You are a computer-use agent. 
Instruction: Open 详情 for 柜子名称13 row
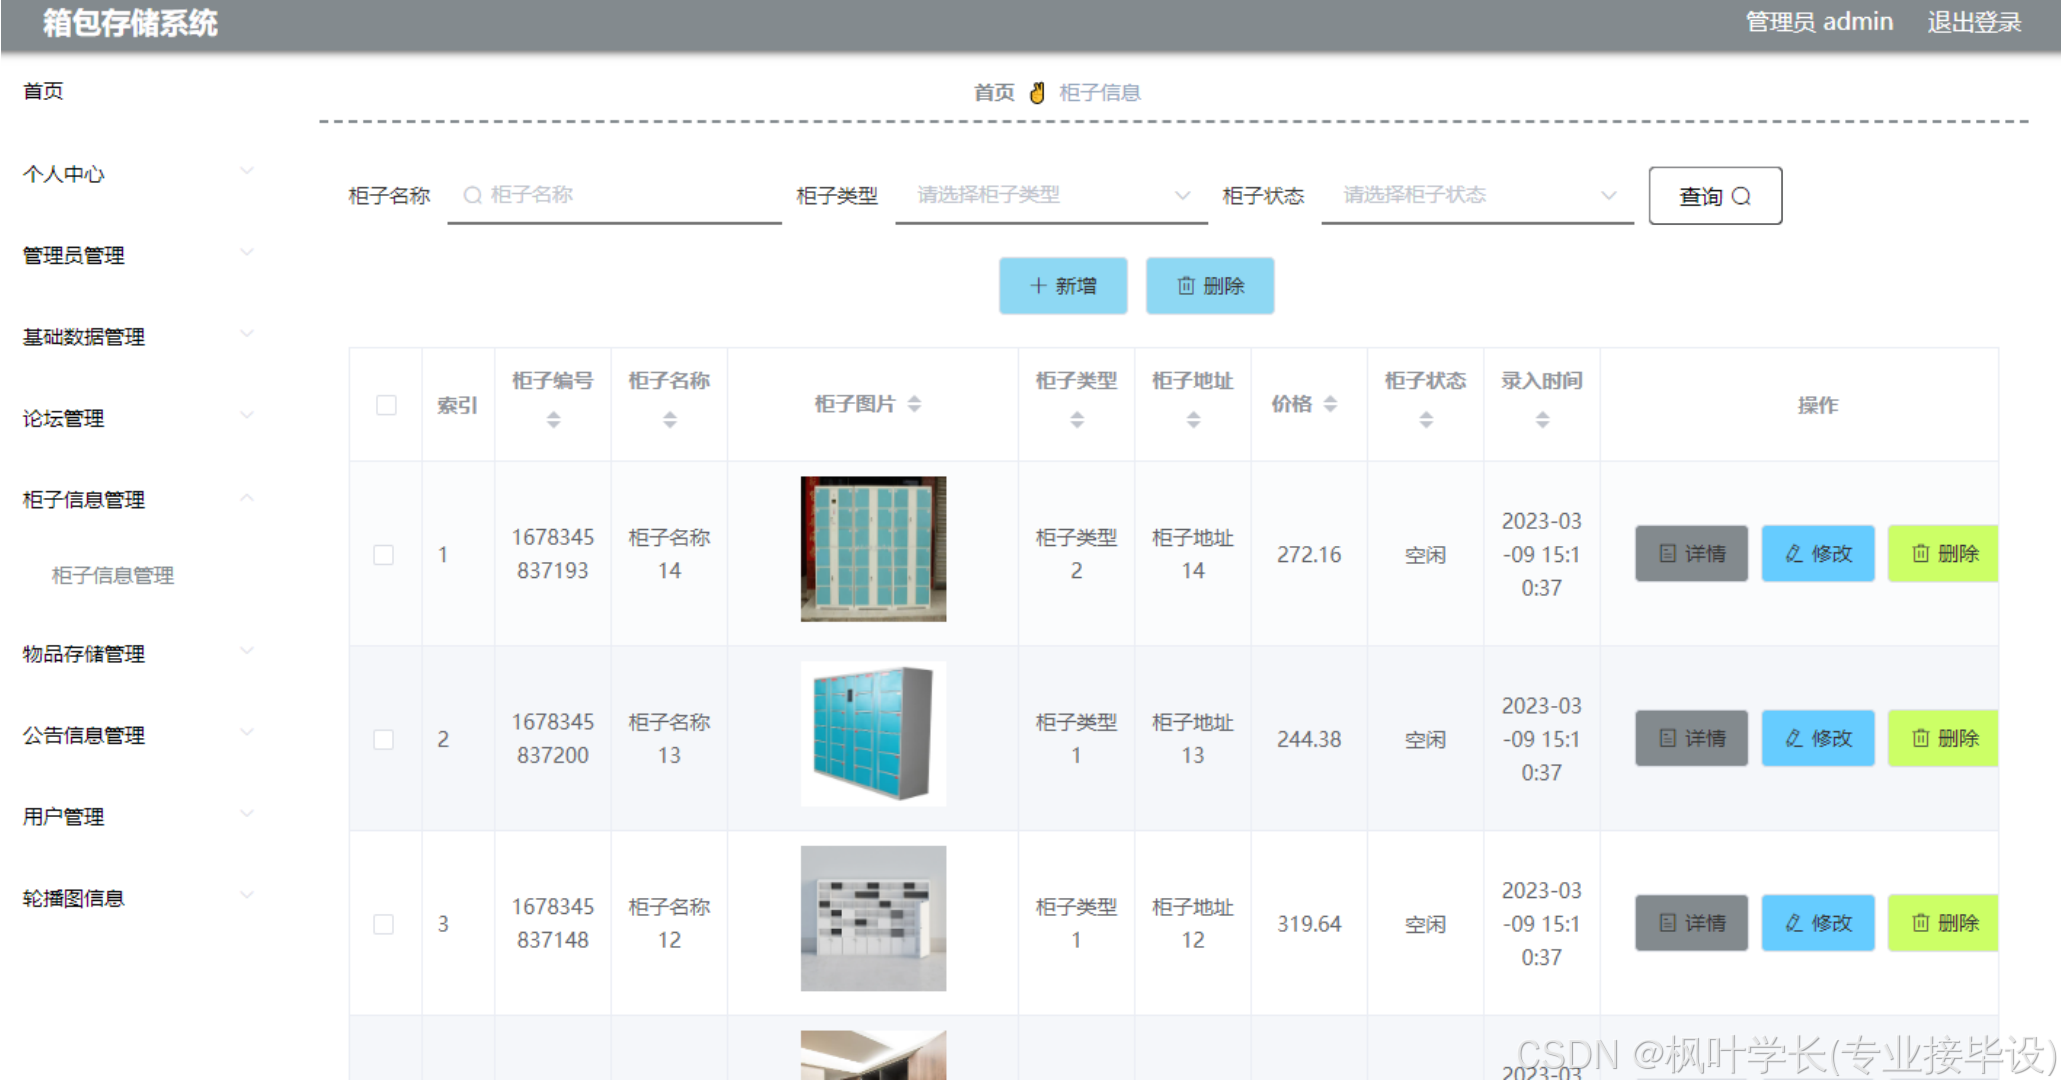tap(1692, 738)
